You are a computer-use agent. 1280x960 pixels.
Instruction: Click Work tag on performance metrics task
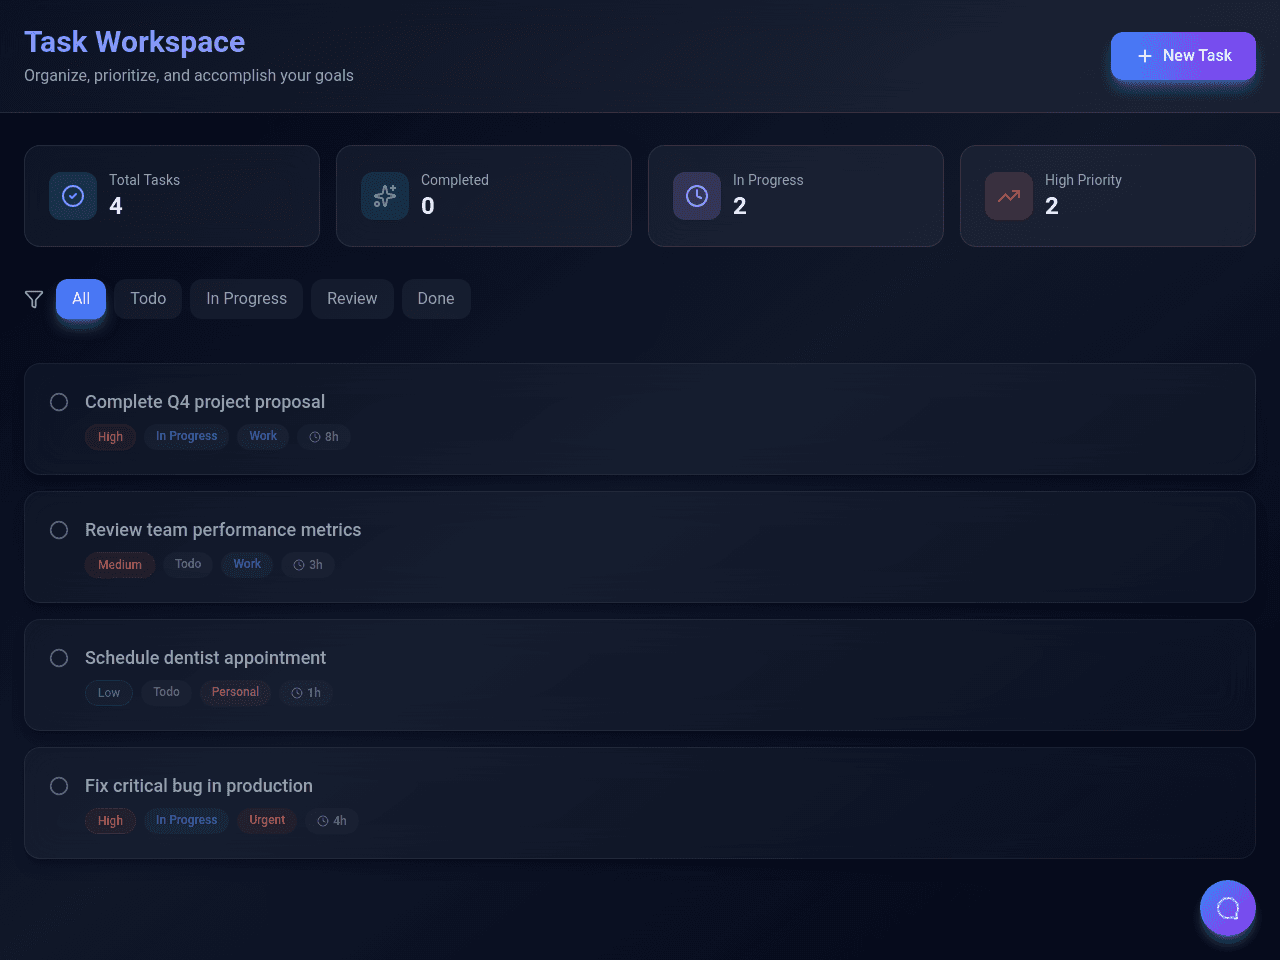coord(247,564)
